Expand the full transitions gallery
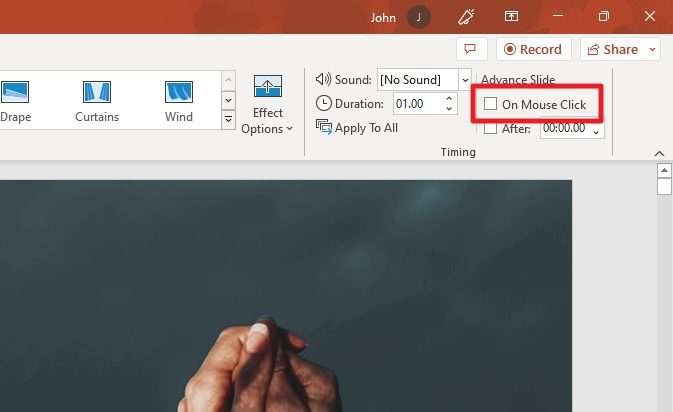Viewport: 673px width, 412px height. [x=228, y=119]
